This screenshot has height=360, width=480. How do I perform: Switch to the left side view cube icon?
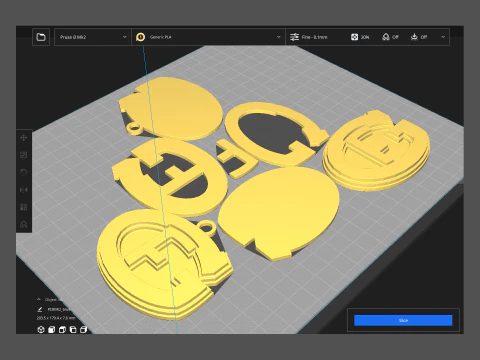pos(73,330)
